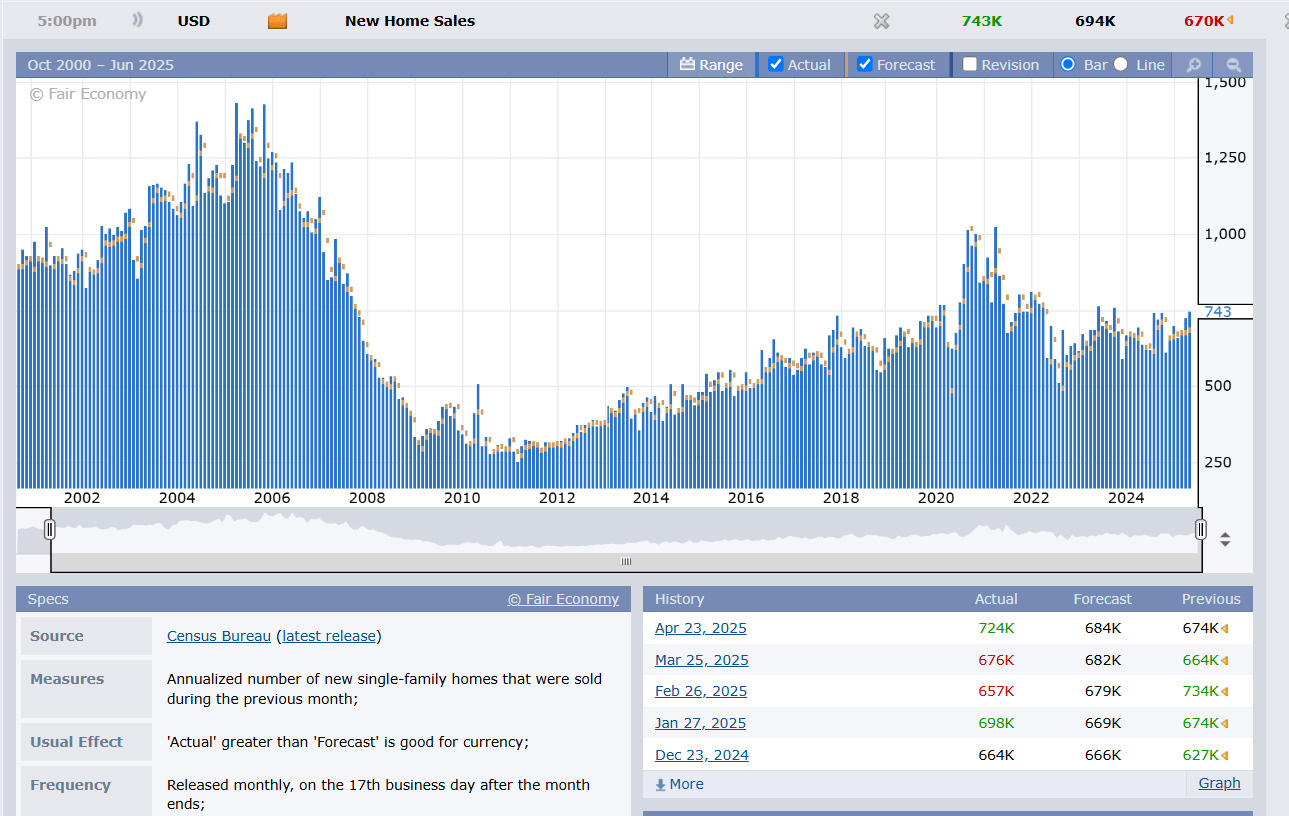Zoom in with the magnifier plus icon
The width and height of the screenshot is (1289, 816).
[x=1193, y=65]
